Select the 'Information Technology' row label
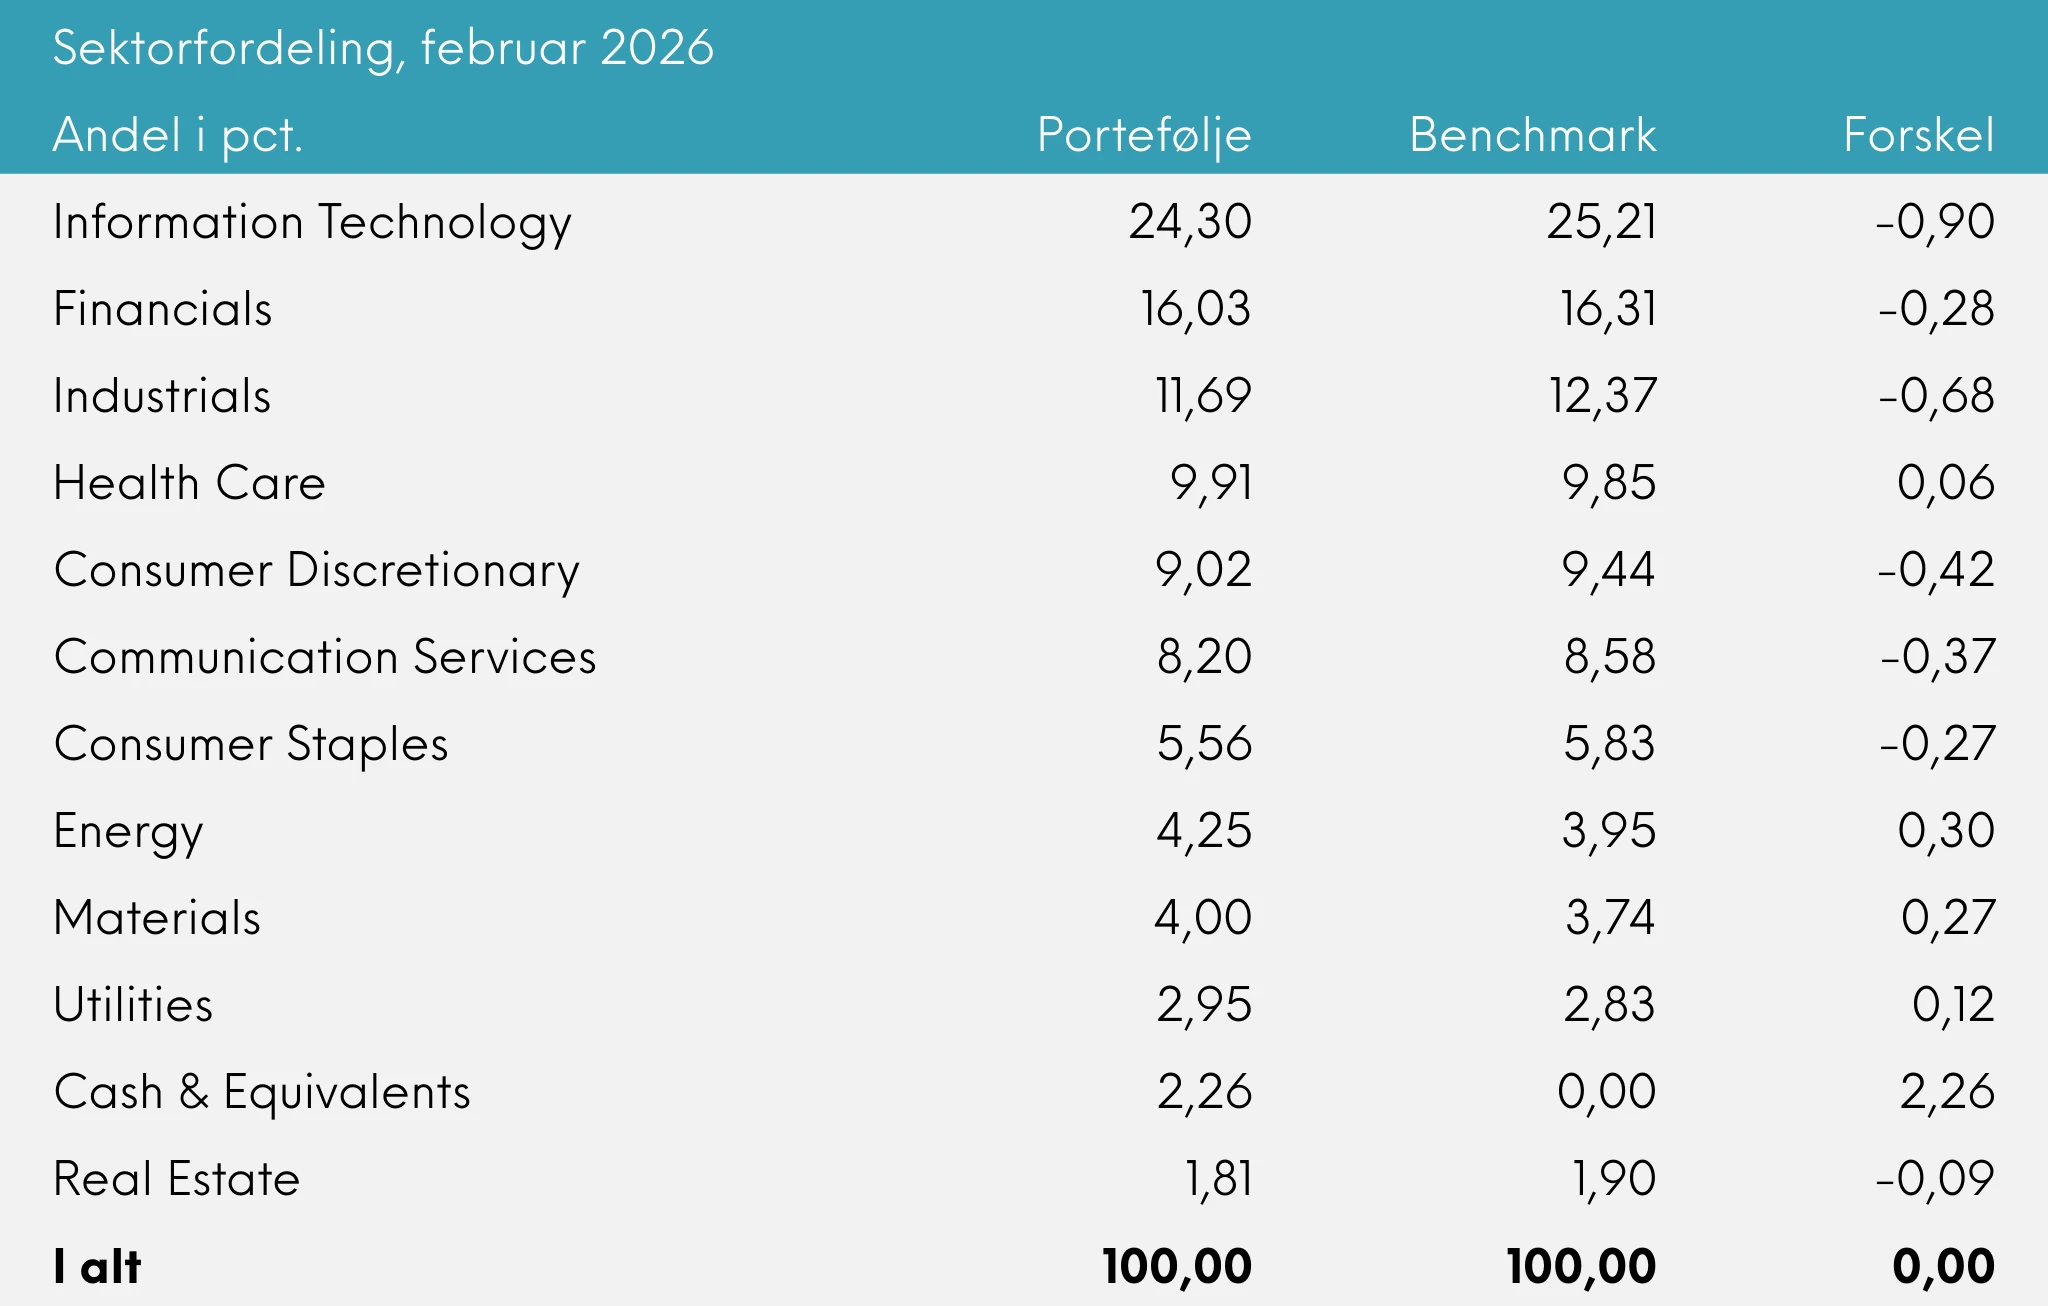2048x1306 pixels. pos(312,222)
